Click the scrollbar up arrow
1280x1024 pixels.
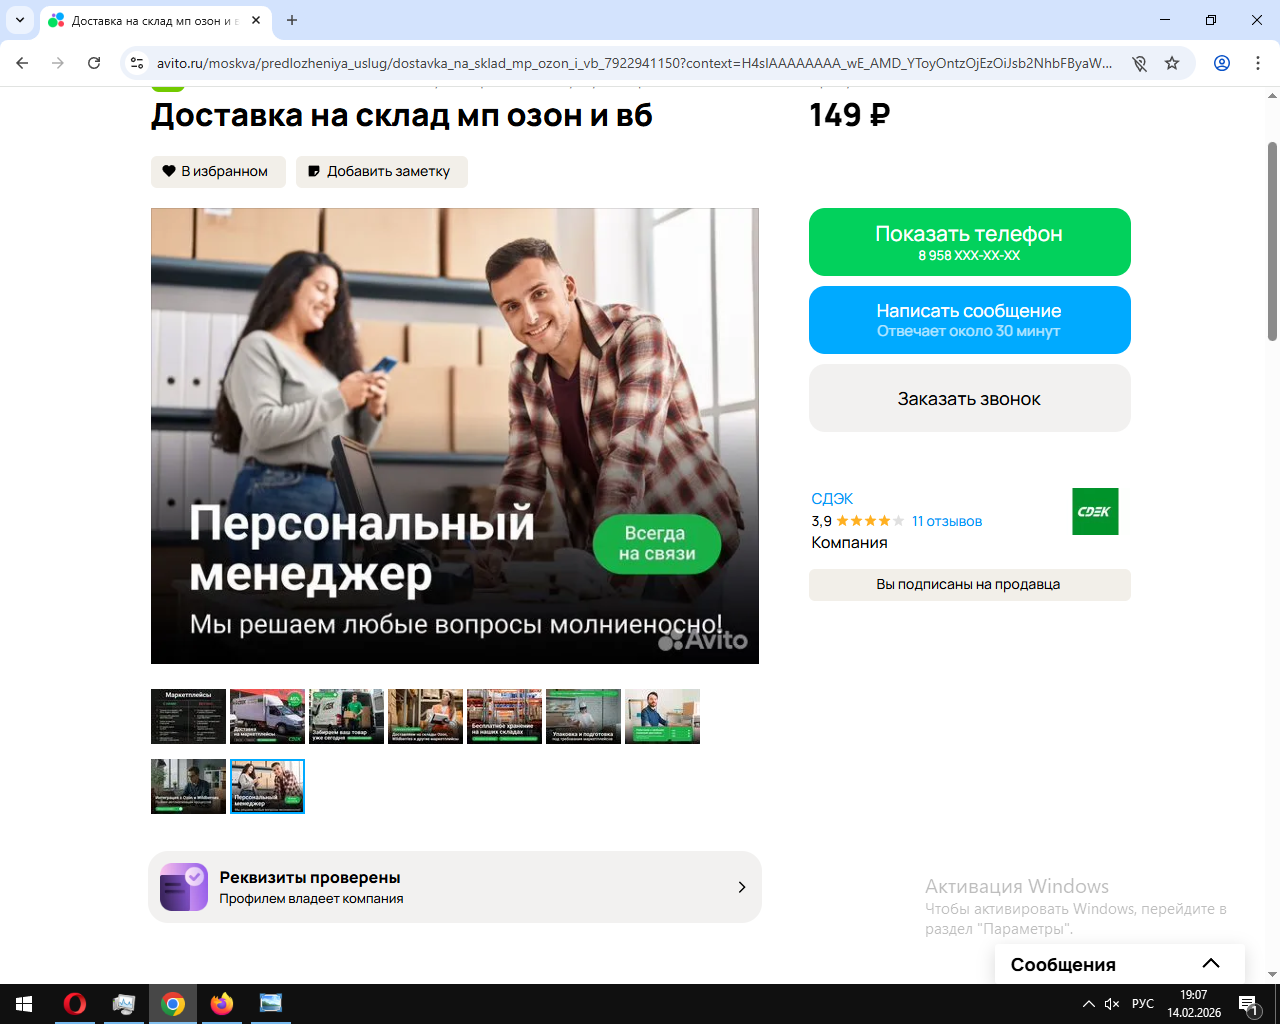tap(1273, 96)
